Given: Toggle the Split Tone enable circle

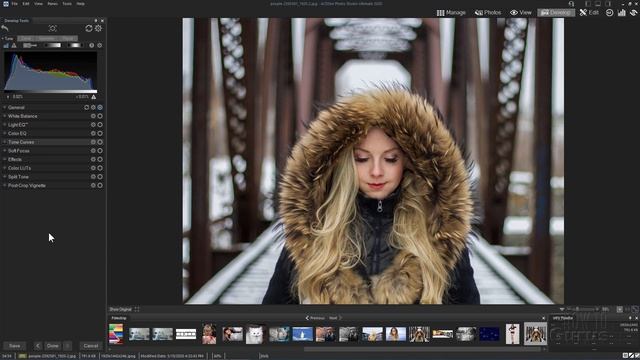Looking at the screenshot, I should pyautogui.click(x=100, y=177).
